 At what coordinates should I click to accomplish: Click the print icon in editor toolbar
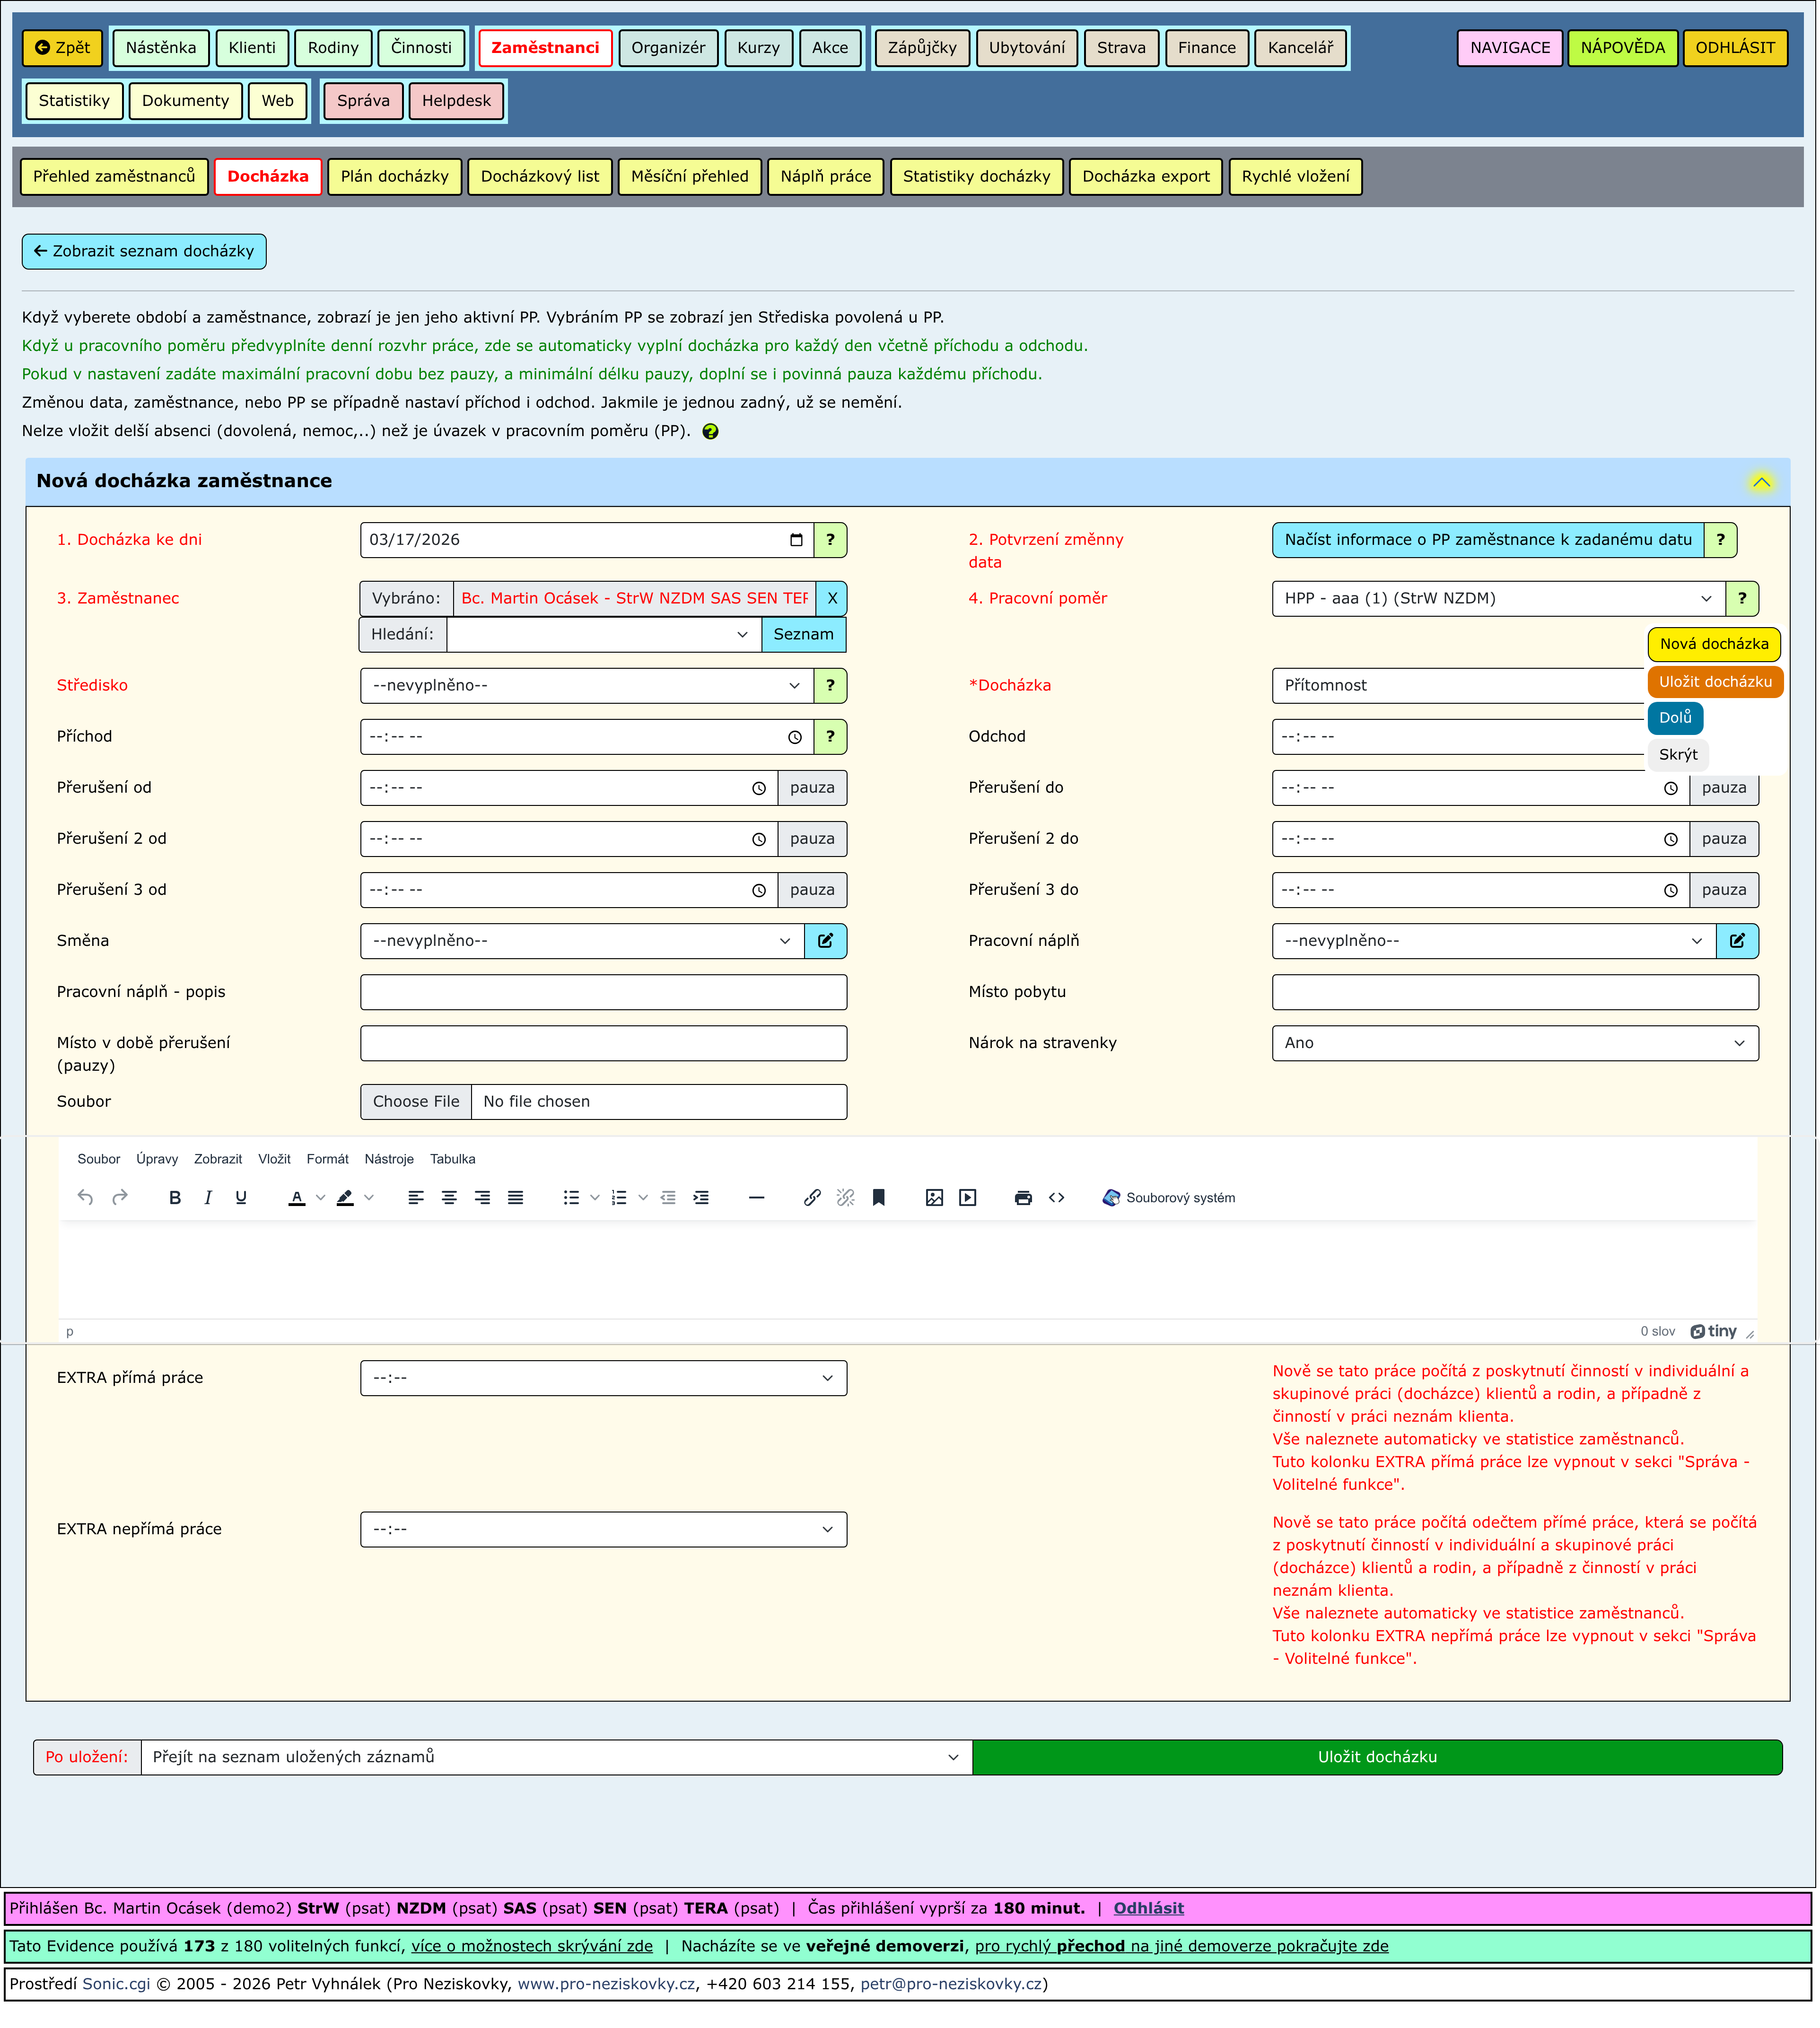pyautogui.click(x=1022, y=1198)
